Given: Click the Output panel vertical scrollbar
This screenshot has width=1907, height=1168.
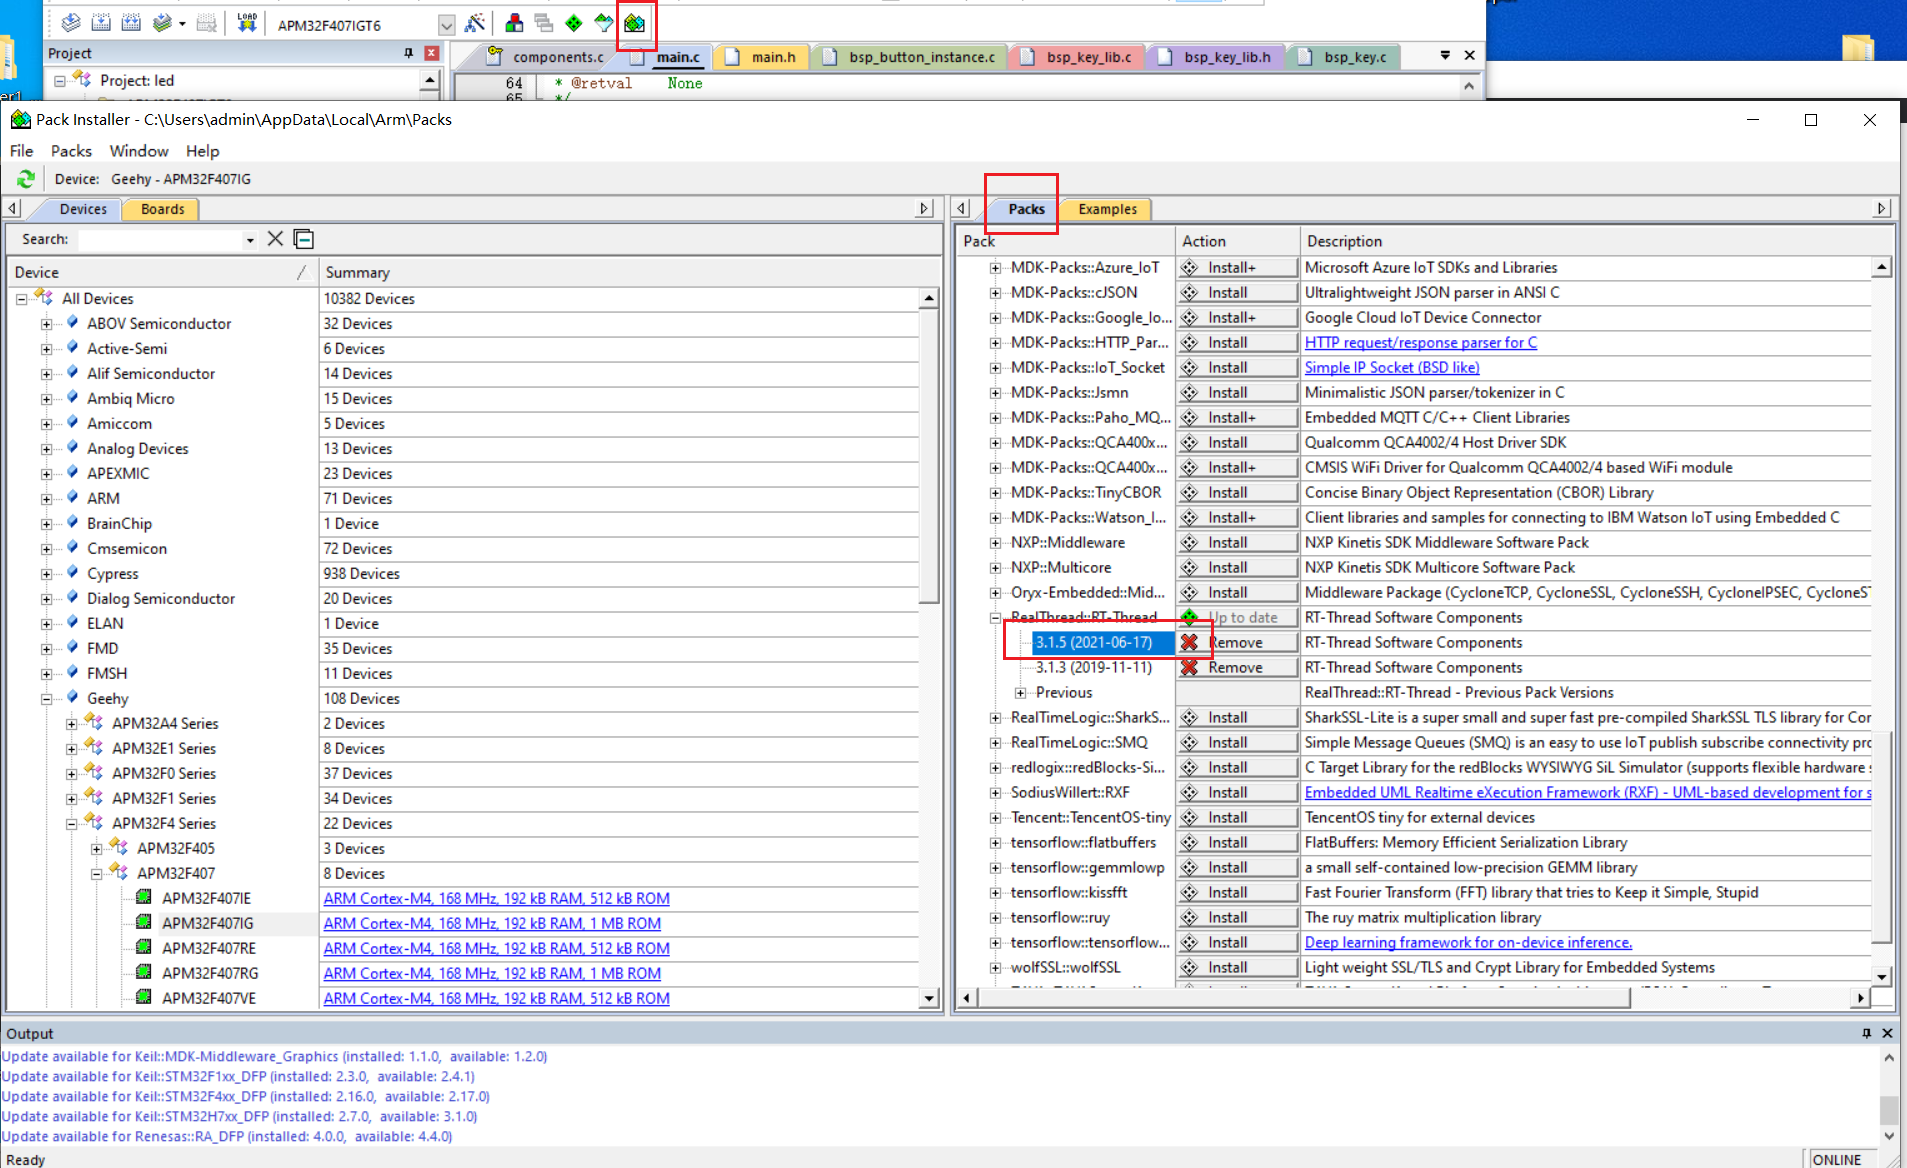Looking at the screenshot, I should coord(1888,1097).
